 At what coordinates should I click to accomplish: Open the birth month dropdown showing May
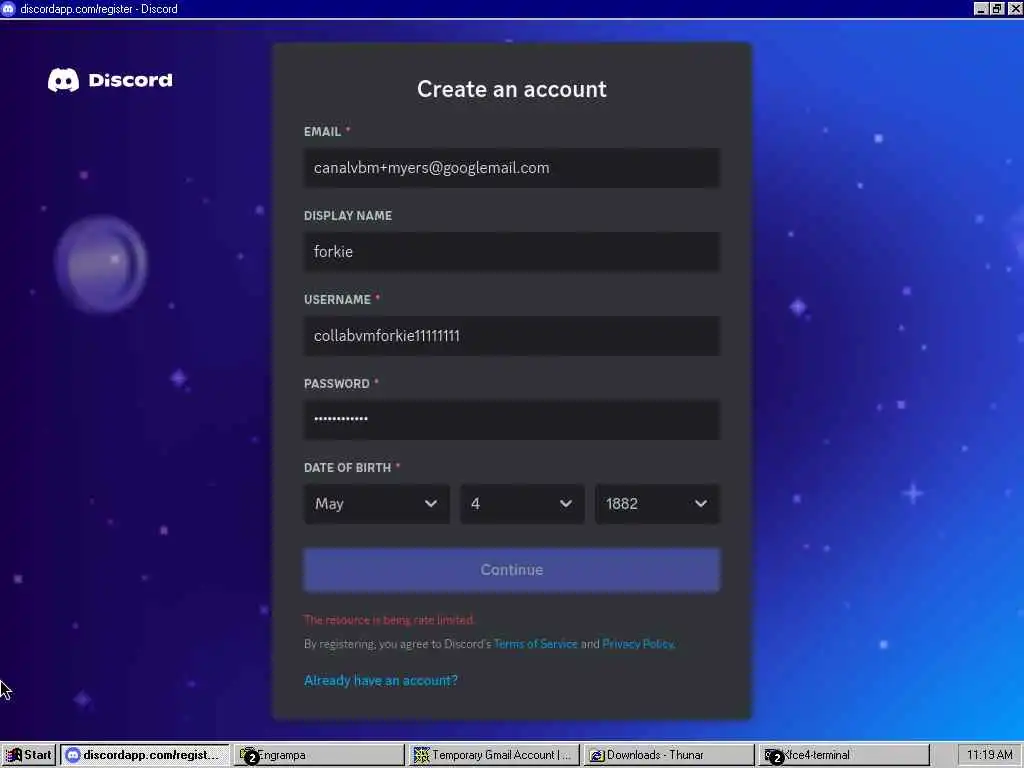[x=377, y=504]
